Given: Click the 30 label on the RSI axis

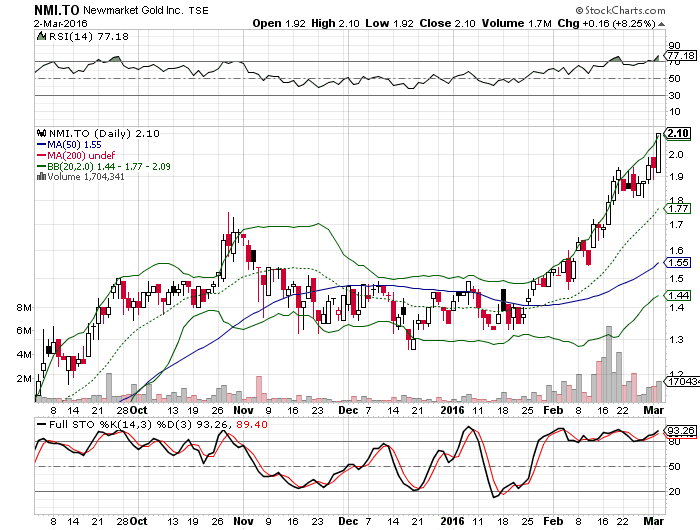Looking at the screenshot, I should pyautogui.click(x=675, y=96).
